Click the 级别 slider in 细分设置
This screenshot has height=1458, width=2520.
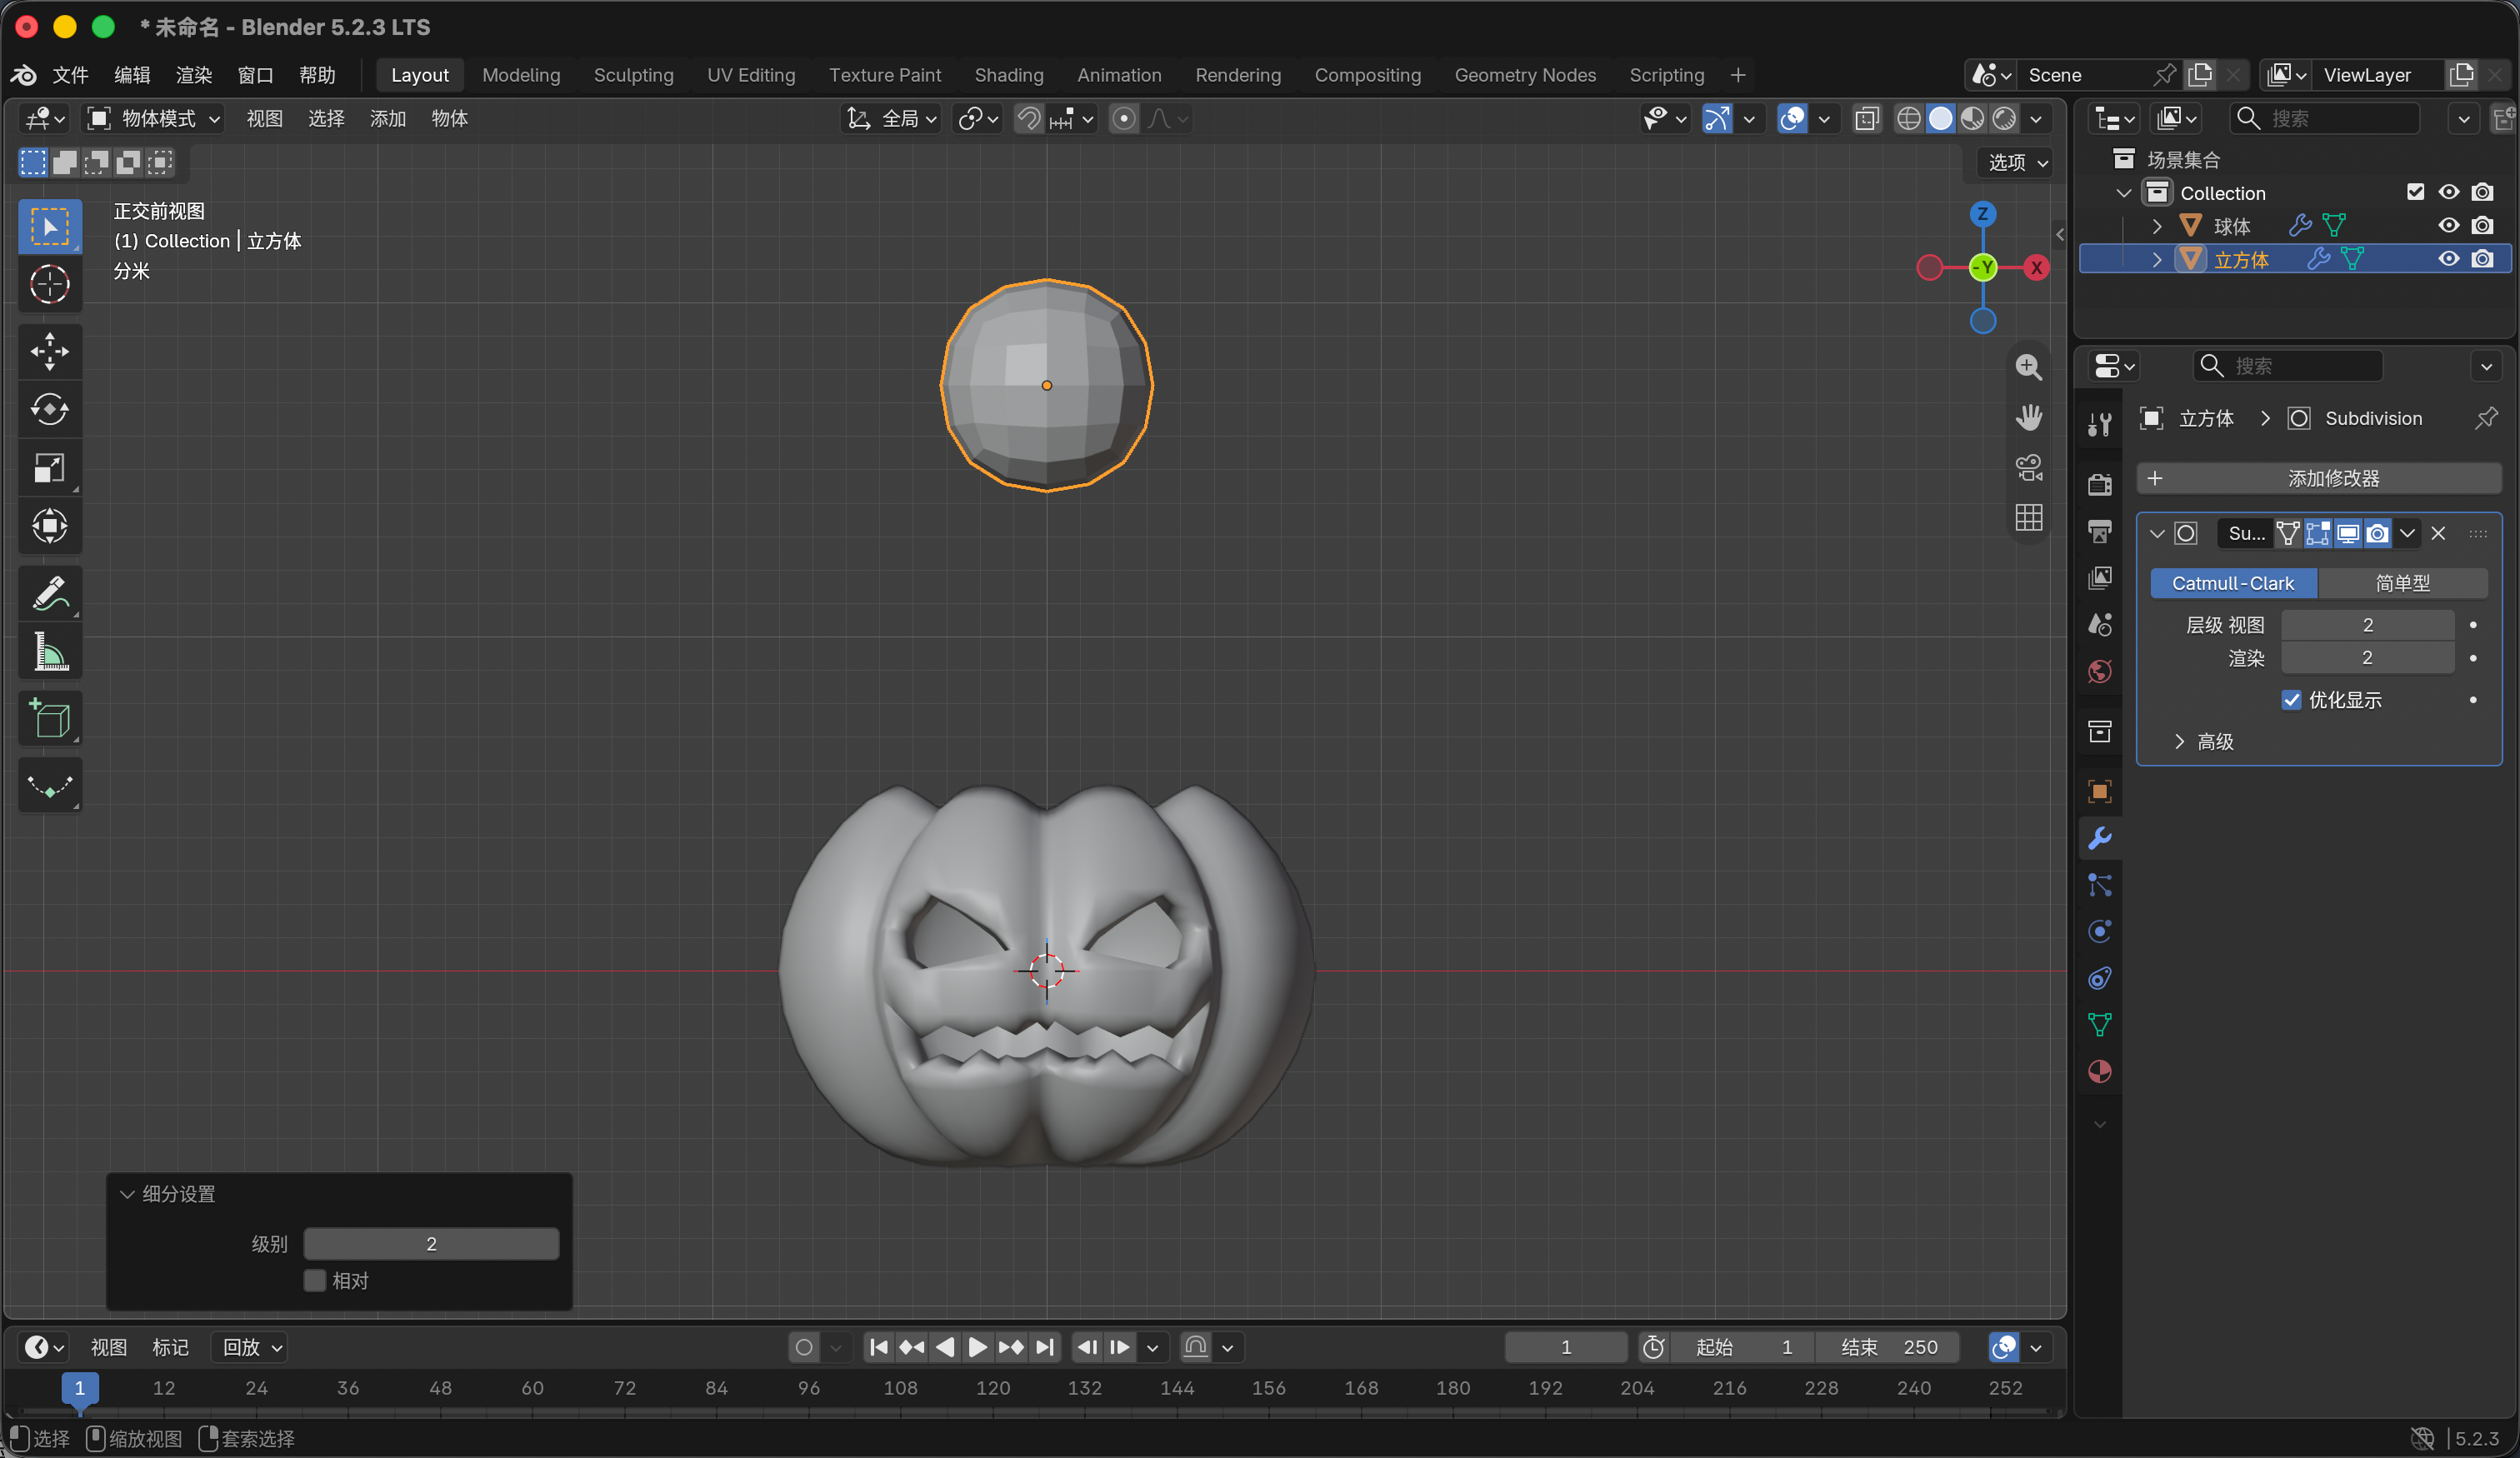(431, 1244)
